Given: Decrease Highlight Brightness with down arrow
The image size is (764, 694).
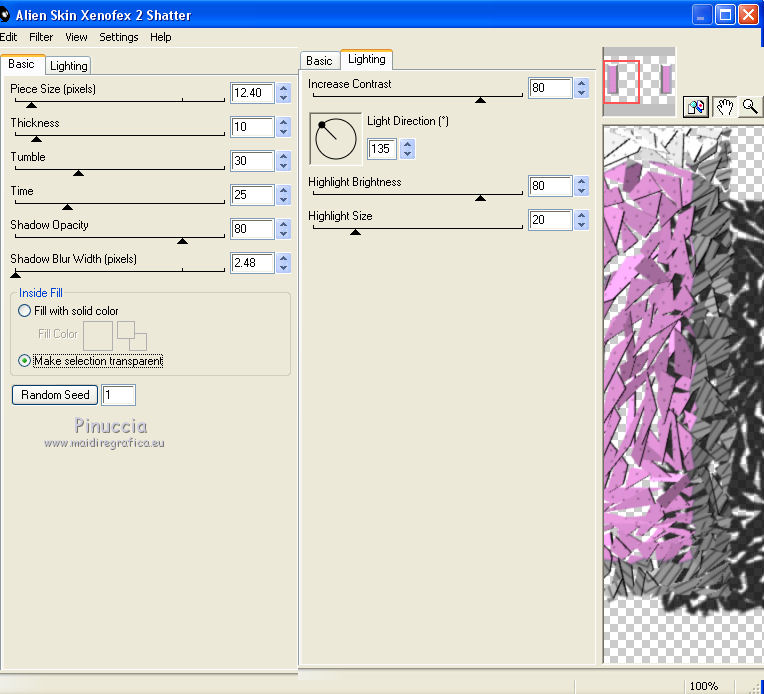Looking at the screenshot, I should click(581, 191).
